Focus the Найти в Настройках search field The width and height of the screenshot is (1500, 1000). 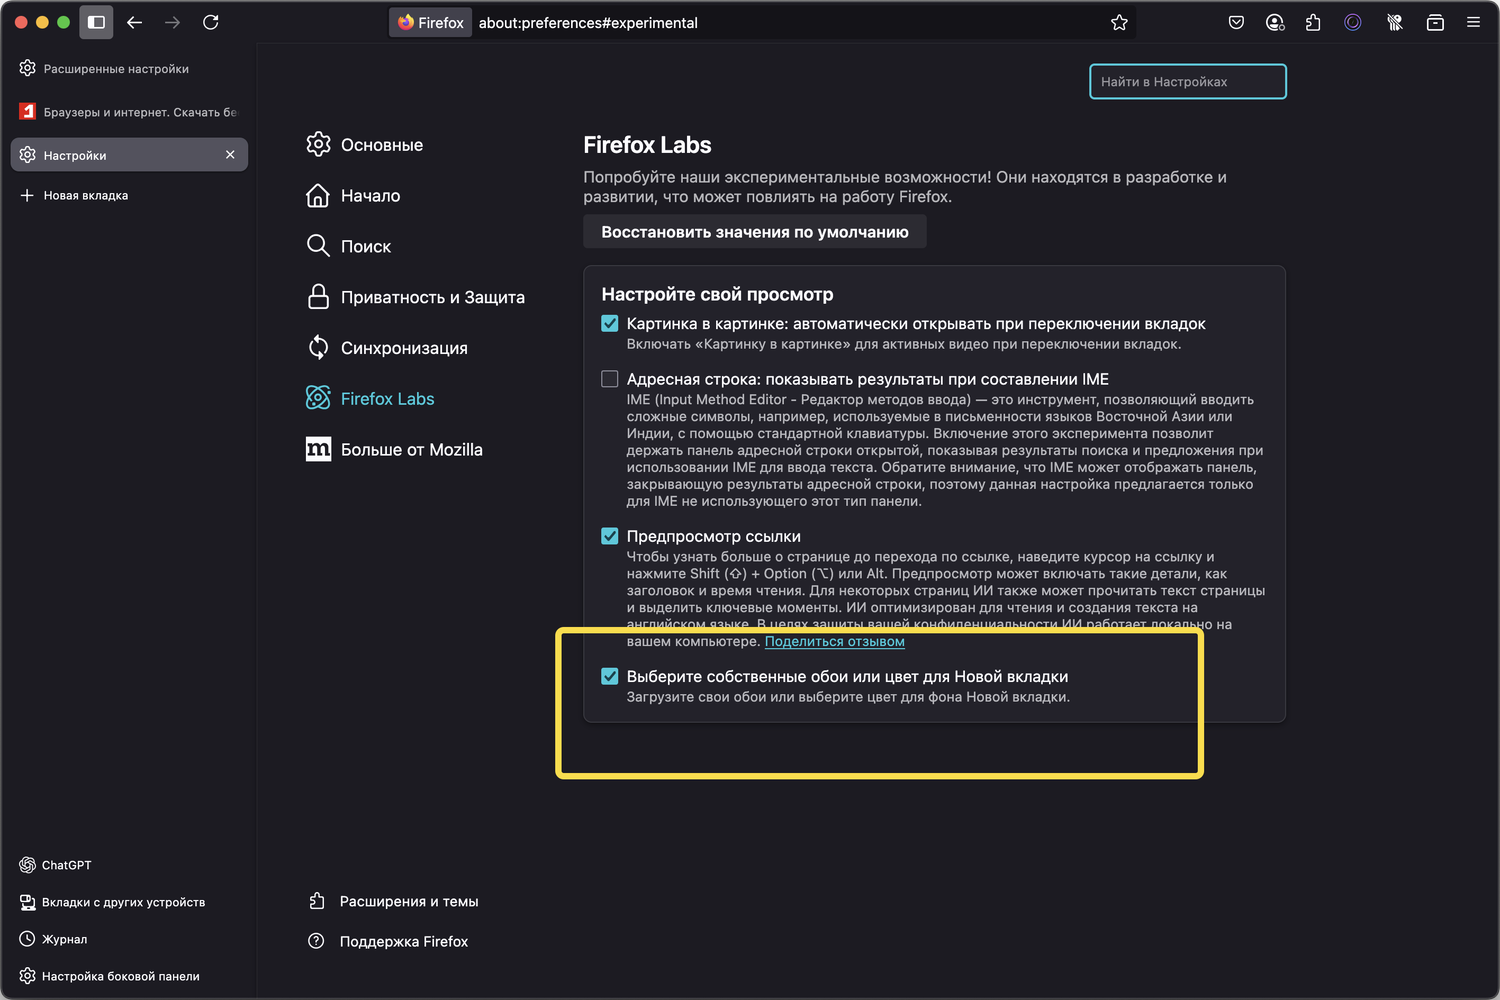click(x=1187, y=82)
